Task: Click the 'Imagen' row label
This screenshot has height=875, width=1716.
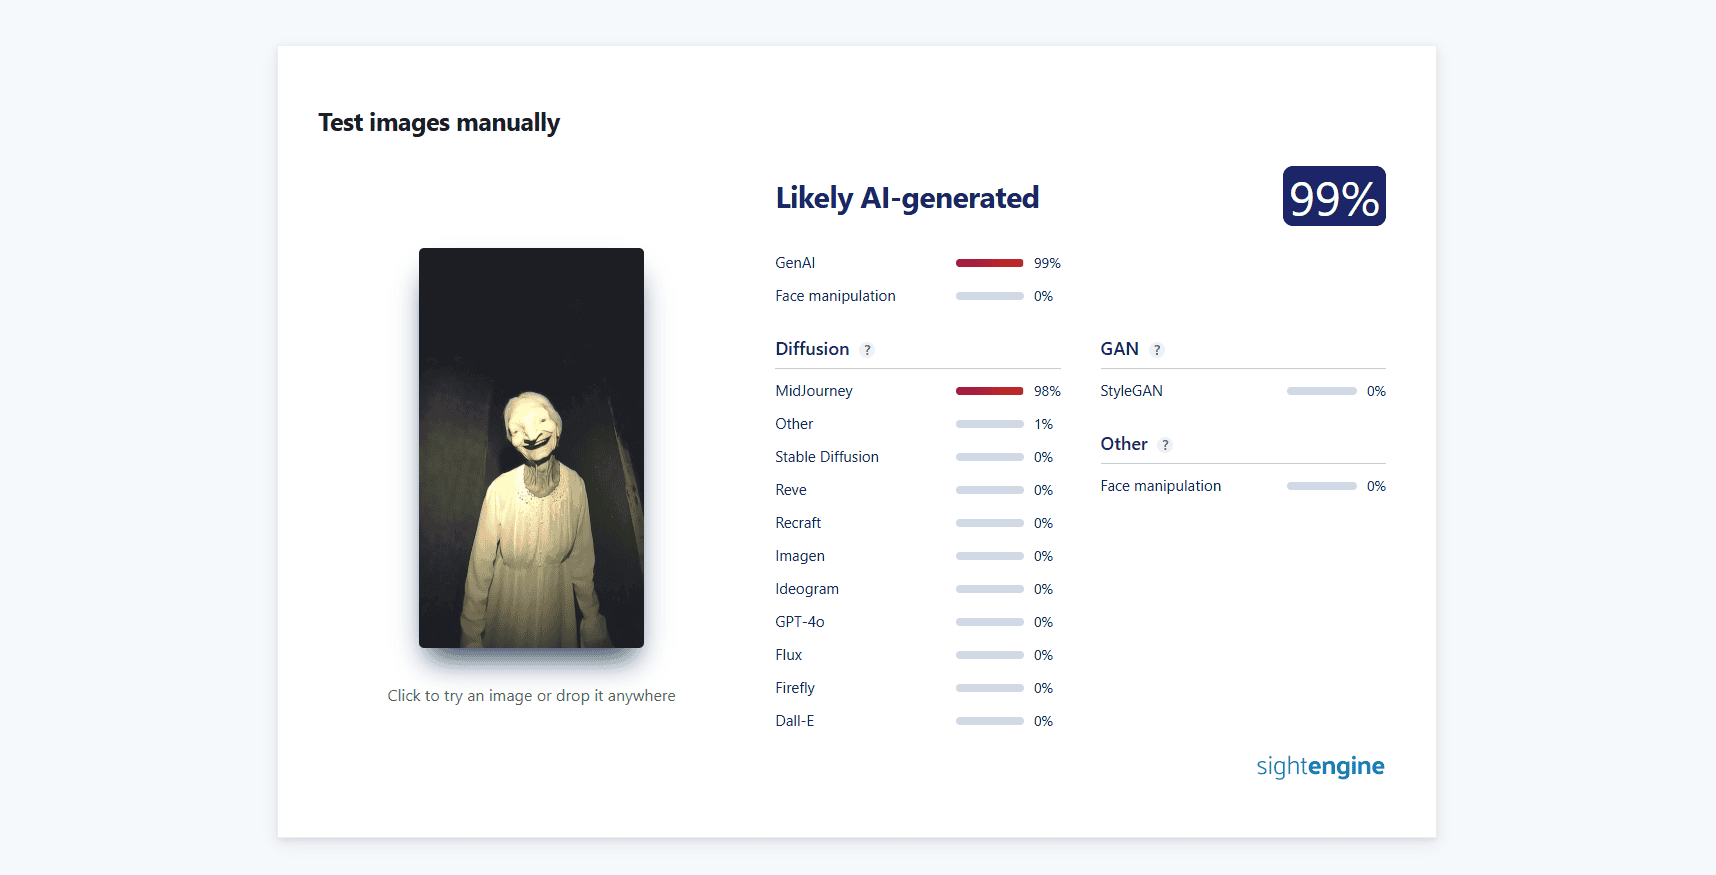Action: coord(800,556)
